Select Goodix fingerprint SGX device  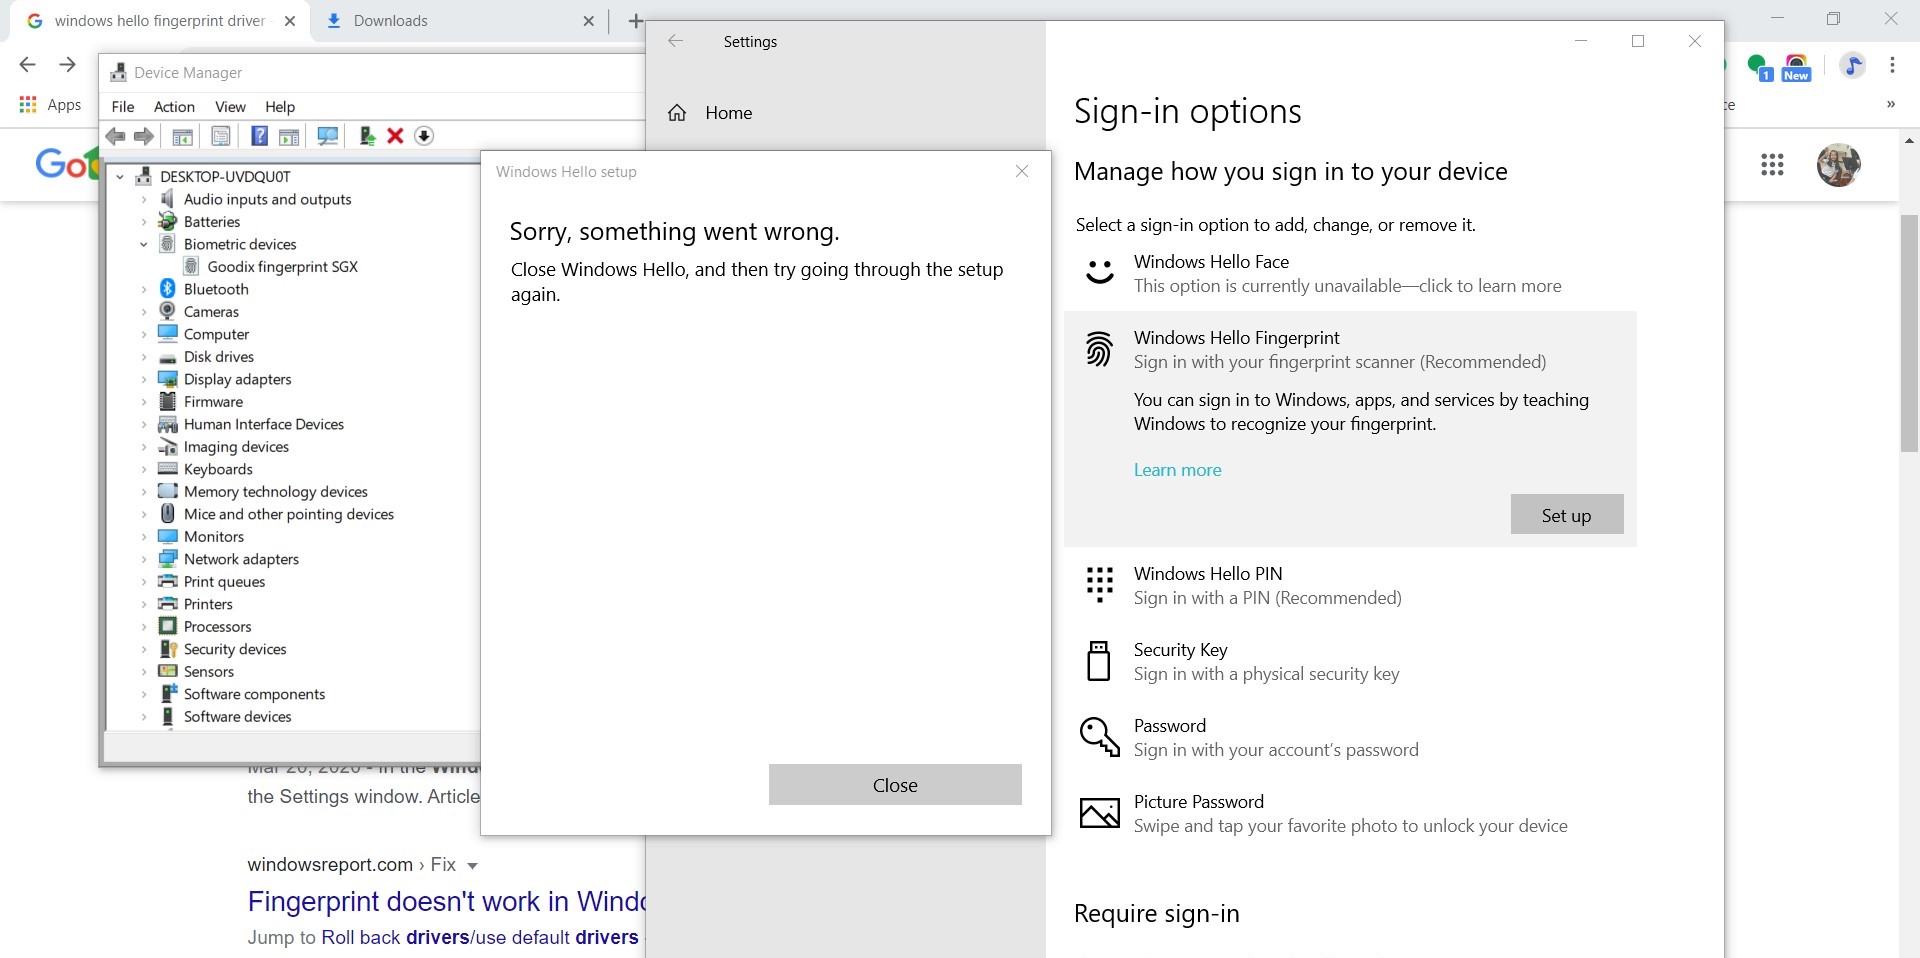pyautogui.click(x=282, y=267)
